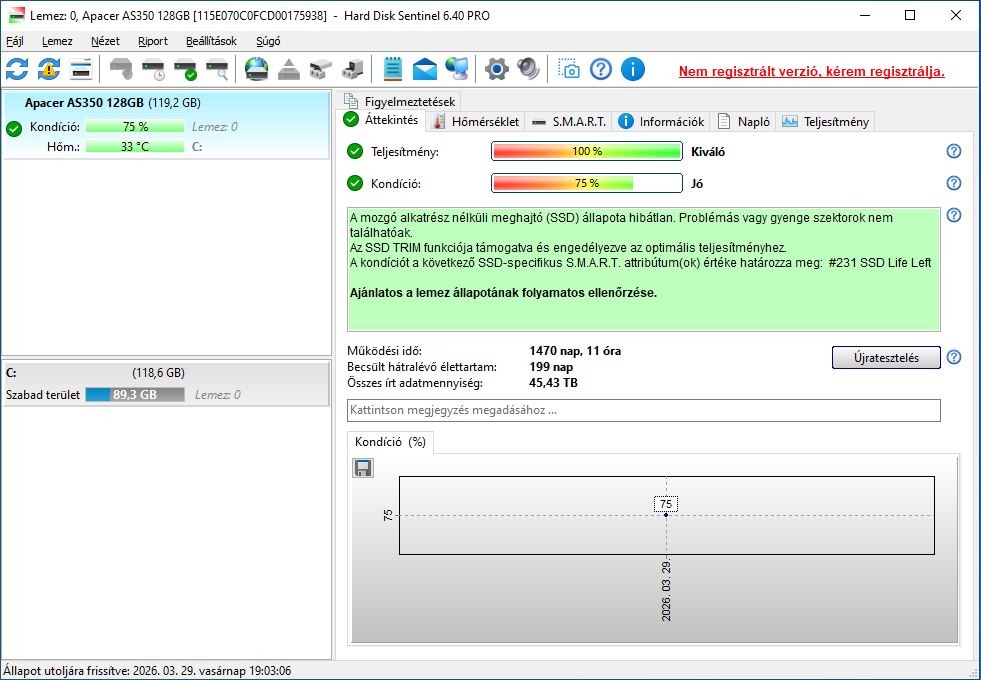Open the Riport menu
The width and height of the screenshot is (981, 680).
tap(153, 41)
